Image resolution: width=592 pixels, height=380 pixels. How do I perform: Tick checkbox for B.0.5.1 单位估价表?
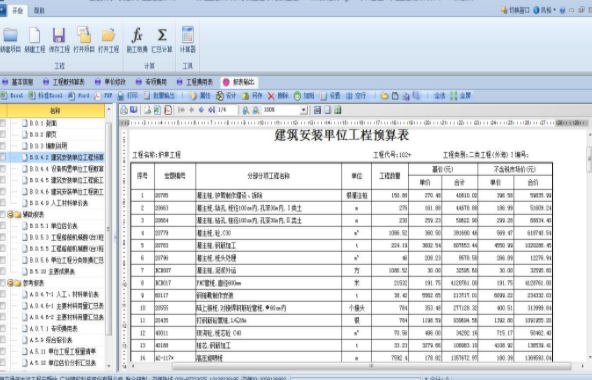click(3, 226)
